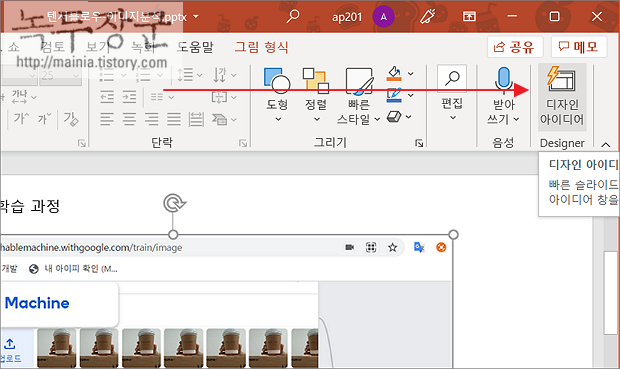Image resolution: width=620 pixels, height=369 pixels.
Task: Align paragraph text to the right
Action: point(151,119)
